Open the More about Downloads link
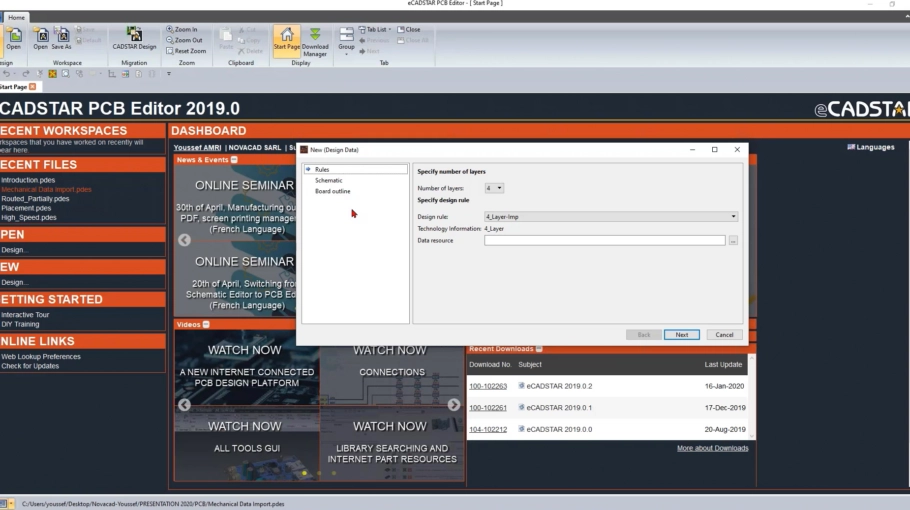This screenshot has width=910, height=510. (712, 448)
